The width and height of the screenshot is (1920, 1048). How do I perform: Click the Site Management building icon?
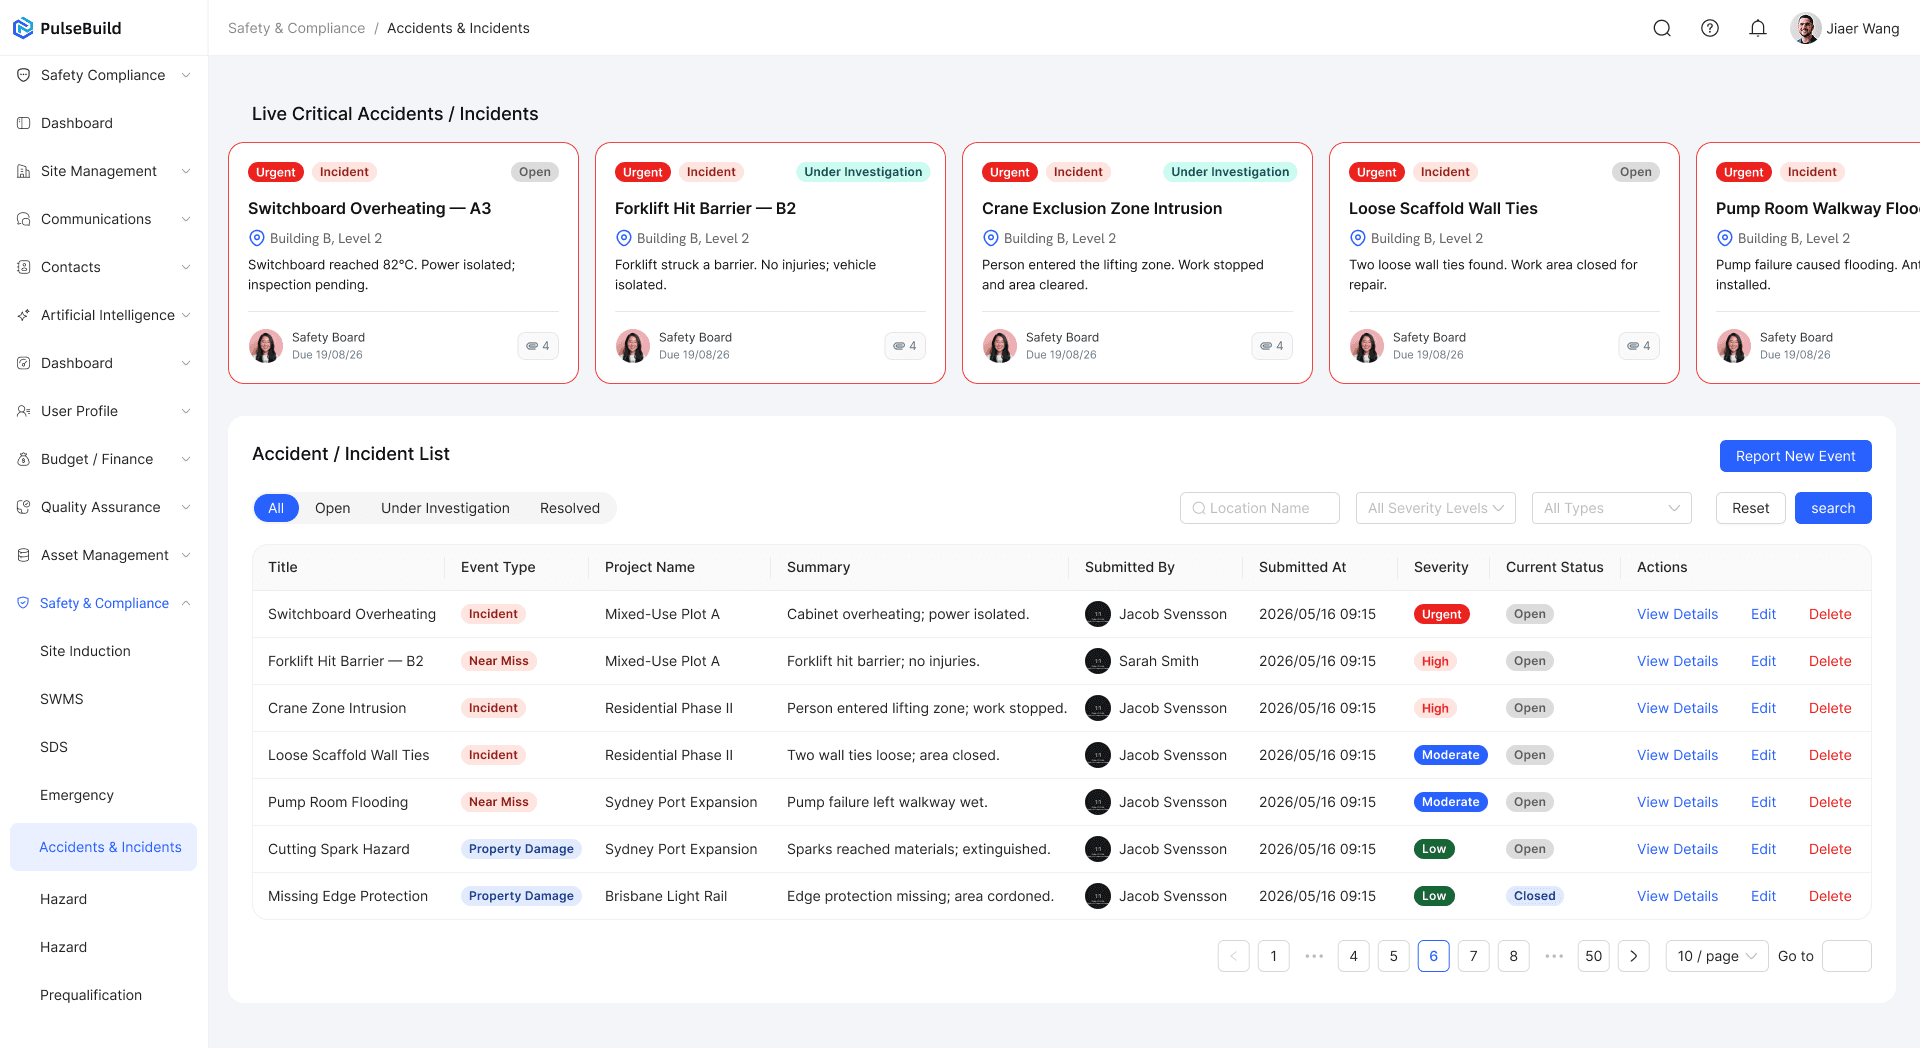coord(24,171)
